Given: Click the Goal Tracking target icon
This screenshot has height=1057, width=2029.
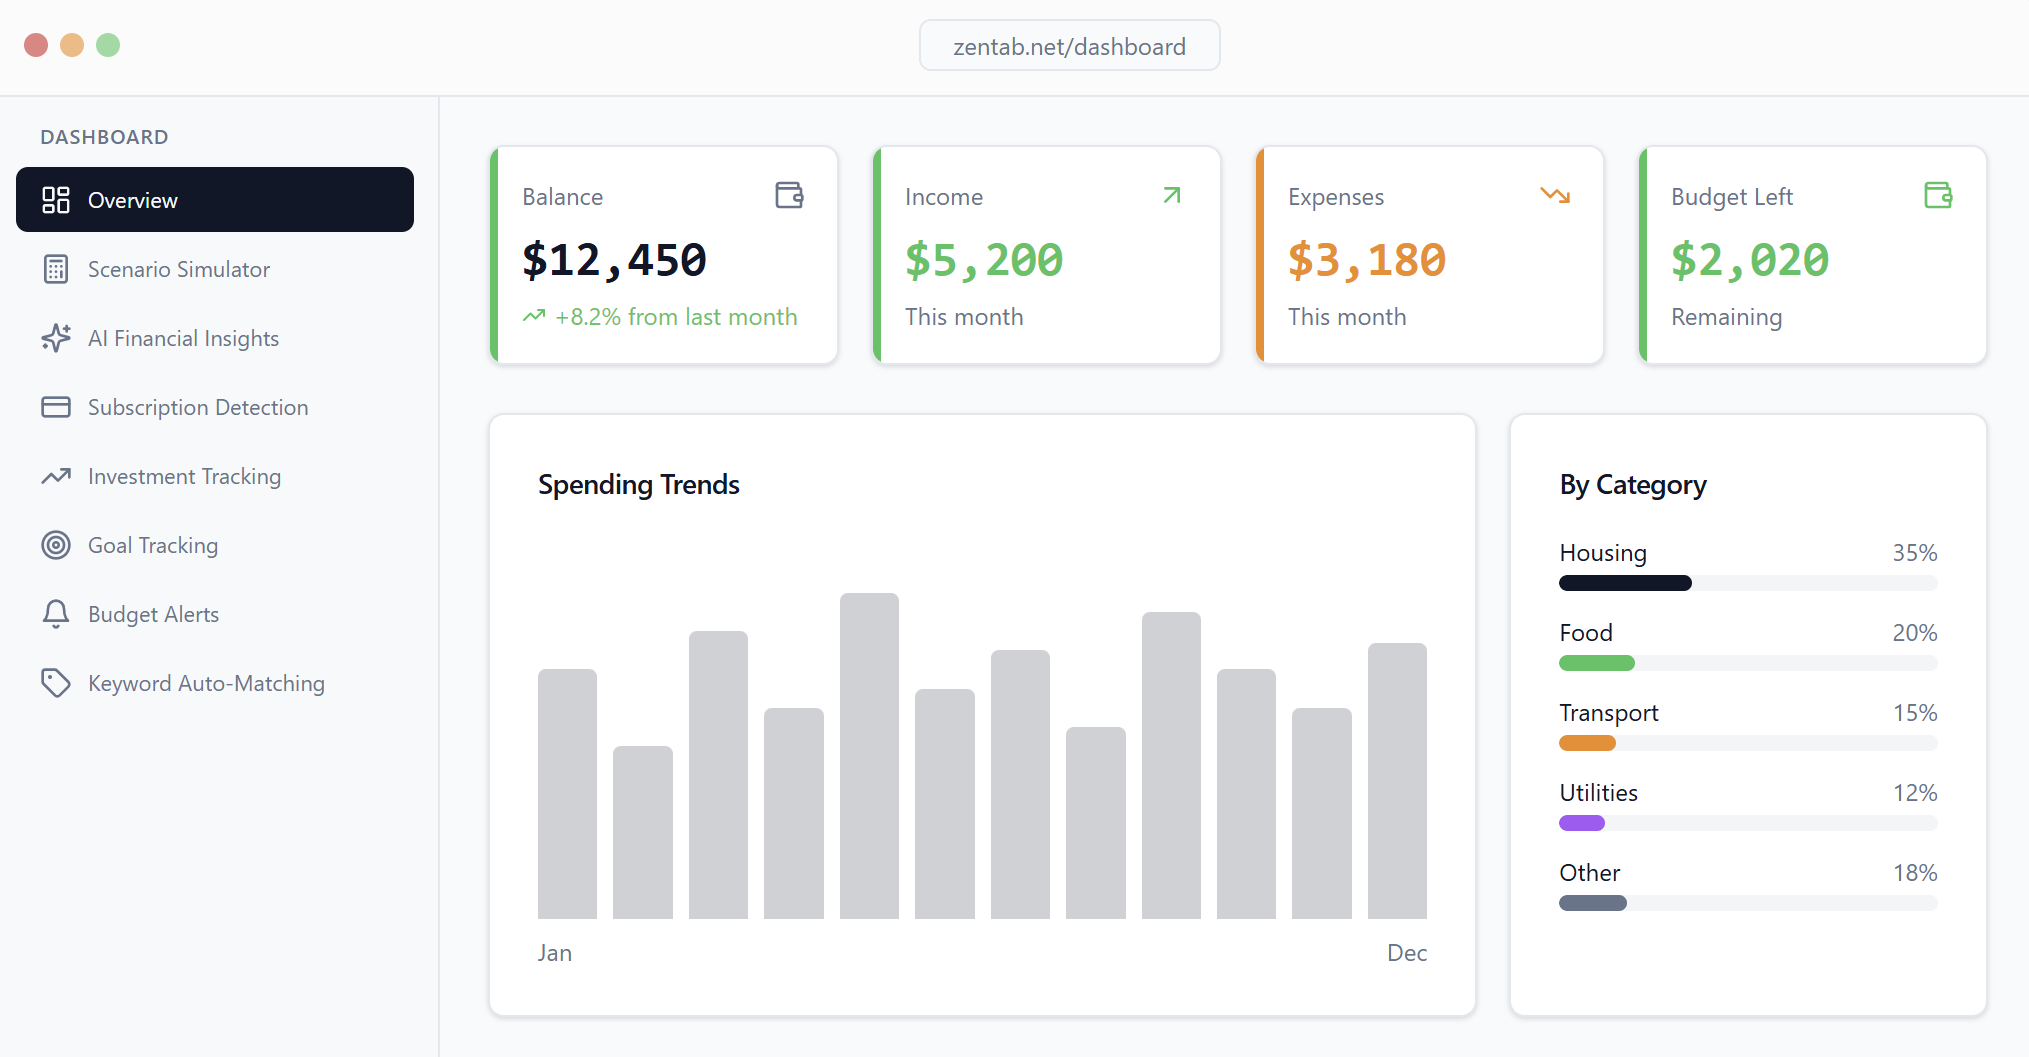Looking at the screenshot, I should click(x=56, y=545).
